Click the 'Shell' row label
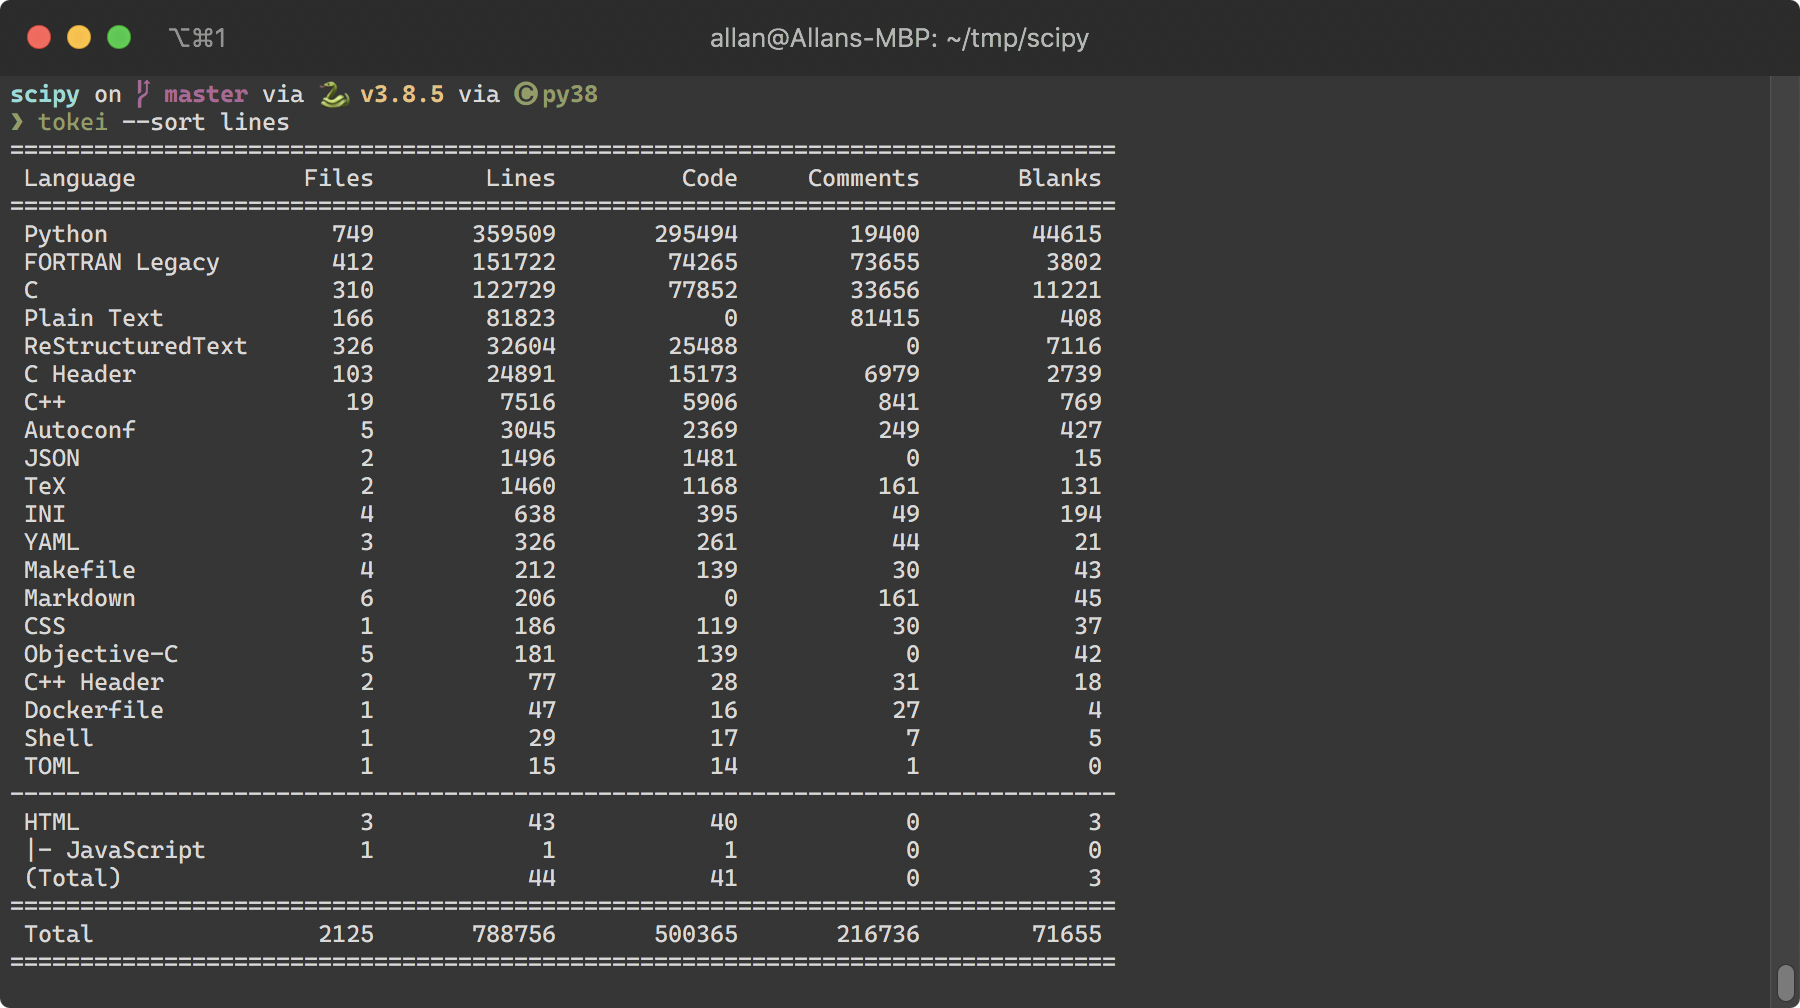Viewport: 1800px width, 1008px height. [x=59, y=738]
